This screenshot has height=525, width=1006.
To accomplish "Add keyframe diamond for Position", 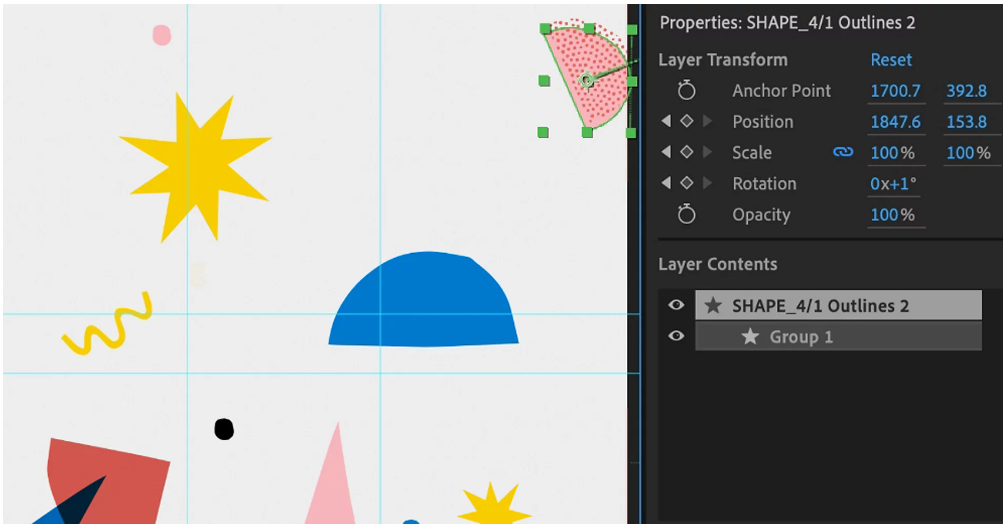I will (x=686, y=122).
